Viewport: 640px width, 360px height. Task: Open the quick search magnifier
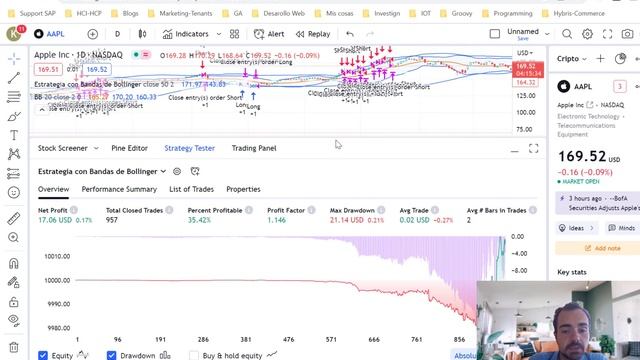567,34
